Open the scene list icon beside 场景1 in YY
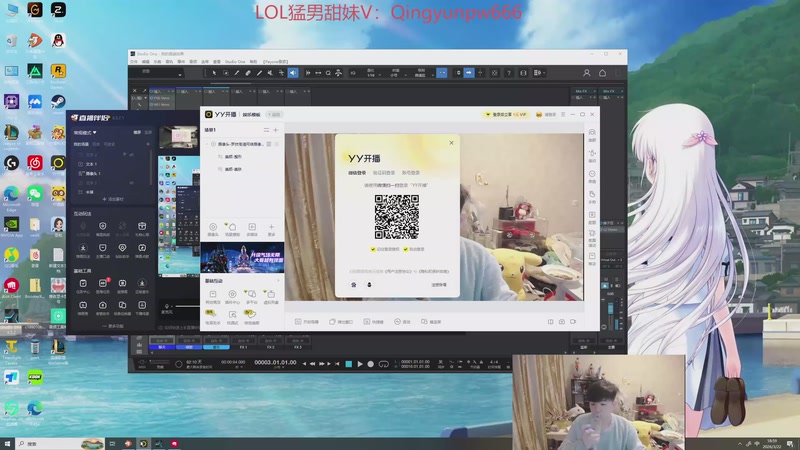The width and height of the screenshot is (800, 450). [x=266, y=130]
